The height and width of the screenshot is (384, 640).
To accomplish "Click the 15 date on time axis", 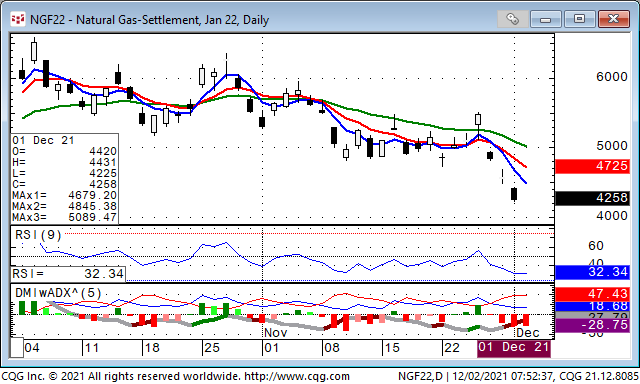I will pyautogui.click(x=391, y=348).
